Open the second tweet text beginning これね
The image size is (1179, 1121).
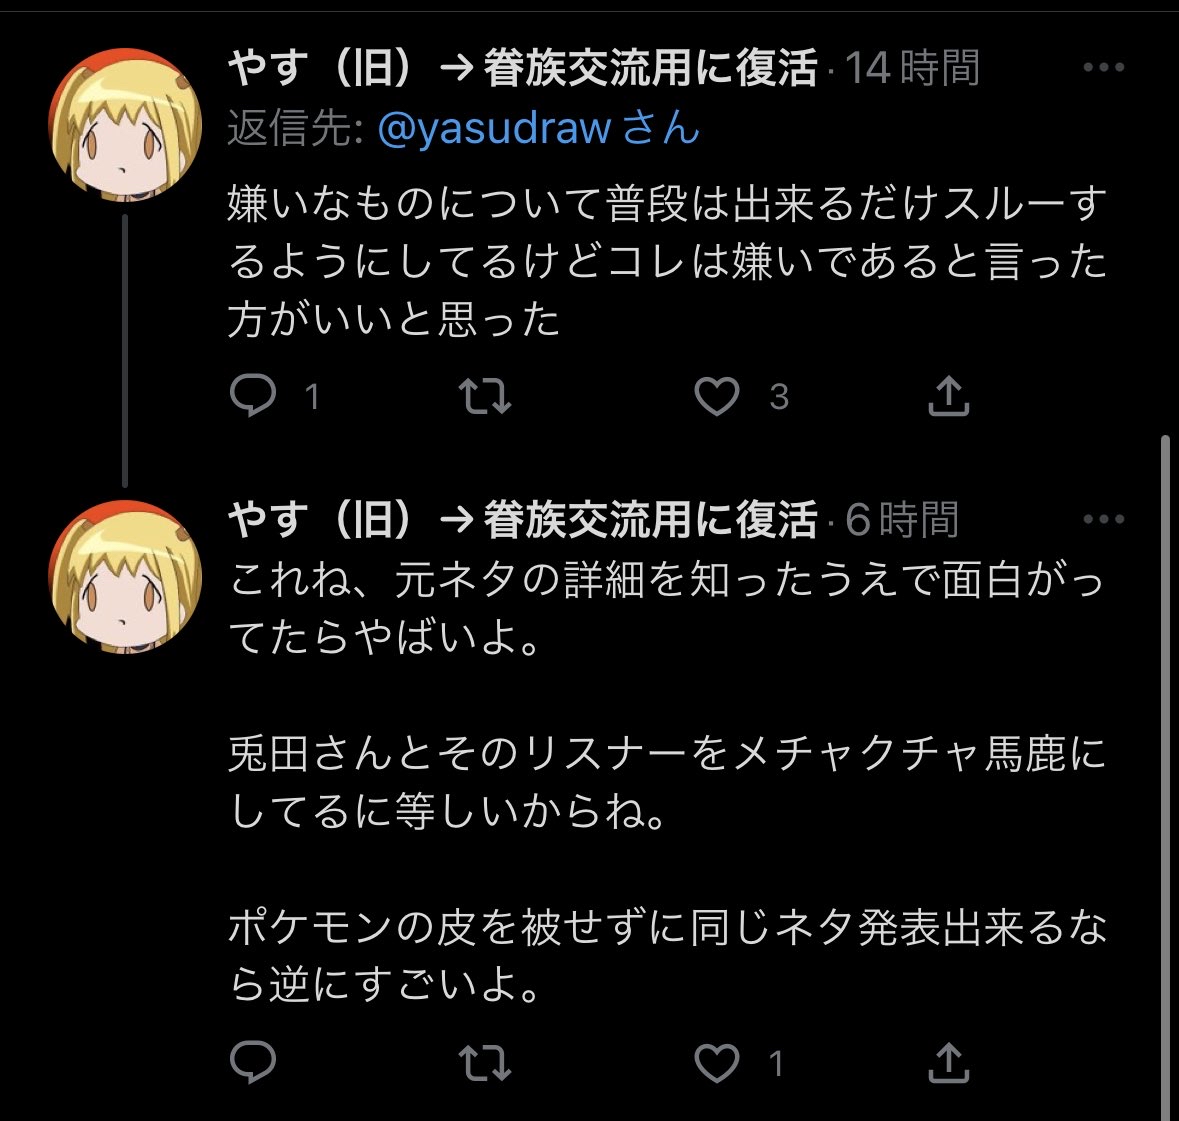[x=668, y=781]
